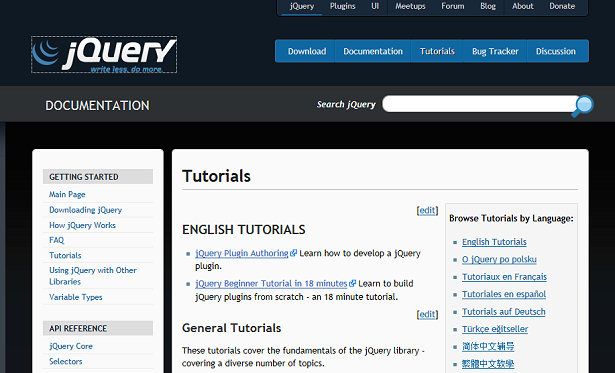Viewport: 615px width, 373px height.
Task: Open Plugins in the top navigation
Action: click(x=342, y=6)
